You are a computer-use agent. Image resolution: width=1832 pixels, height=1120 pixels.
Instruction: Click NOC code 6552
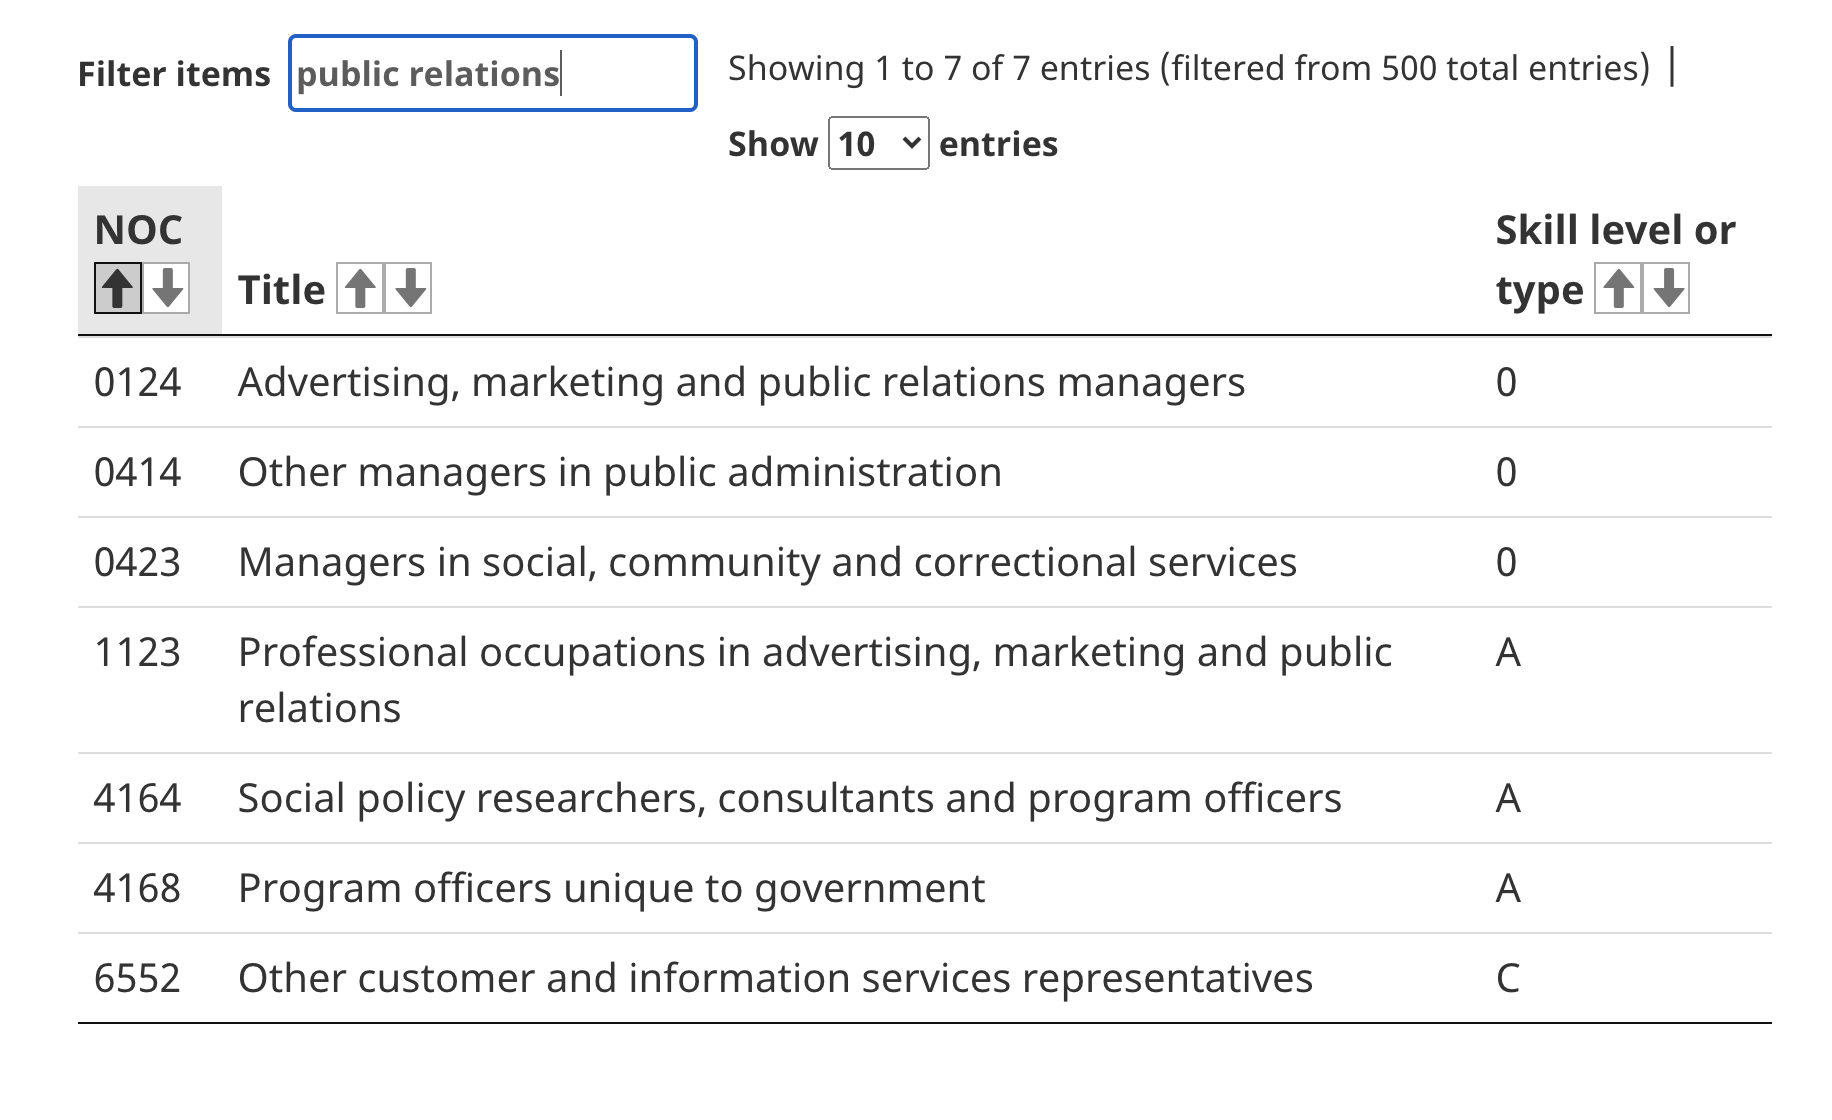[138, 978]
